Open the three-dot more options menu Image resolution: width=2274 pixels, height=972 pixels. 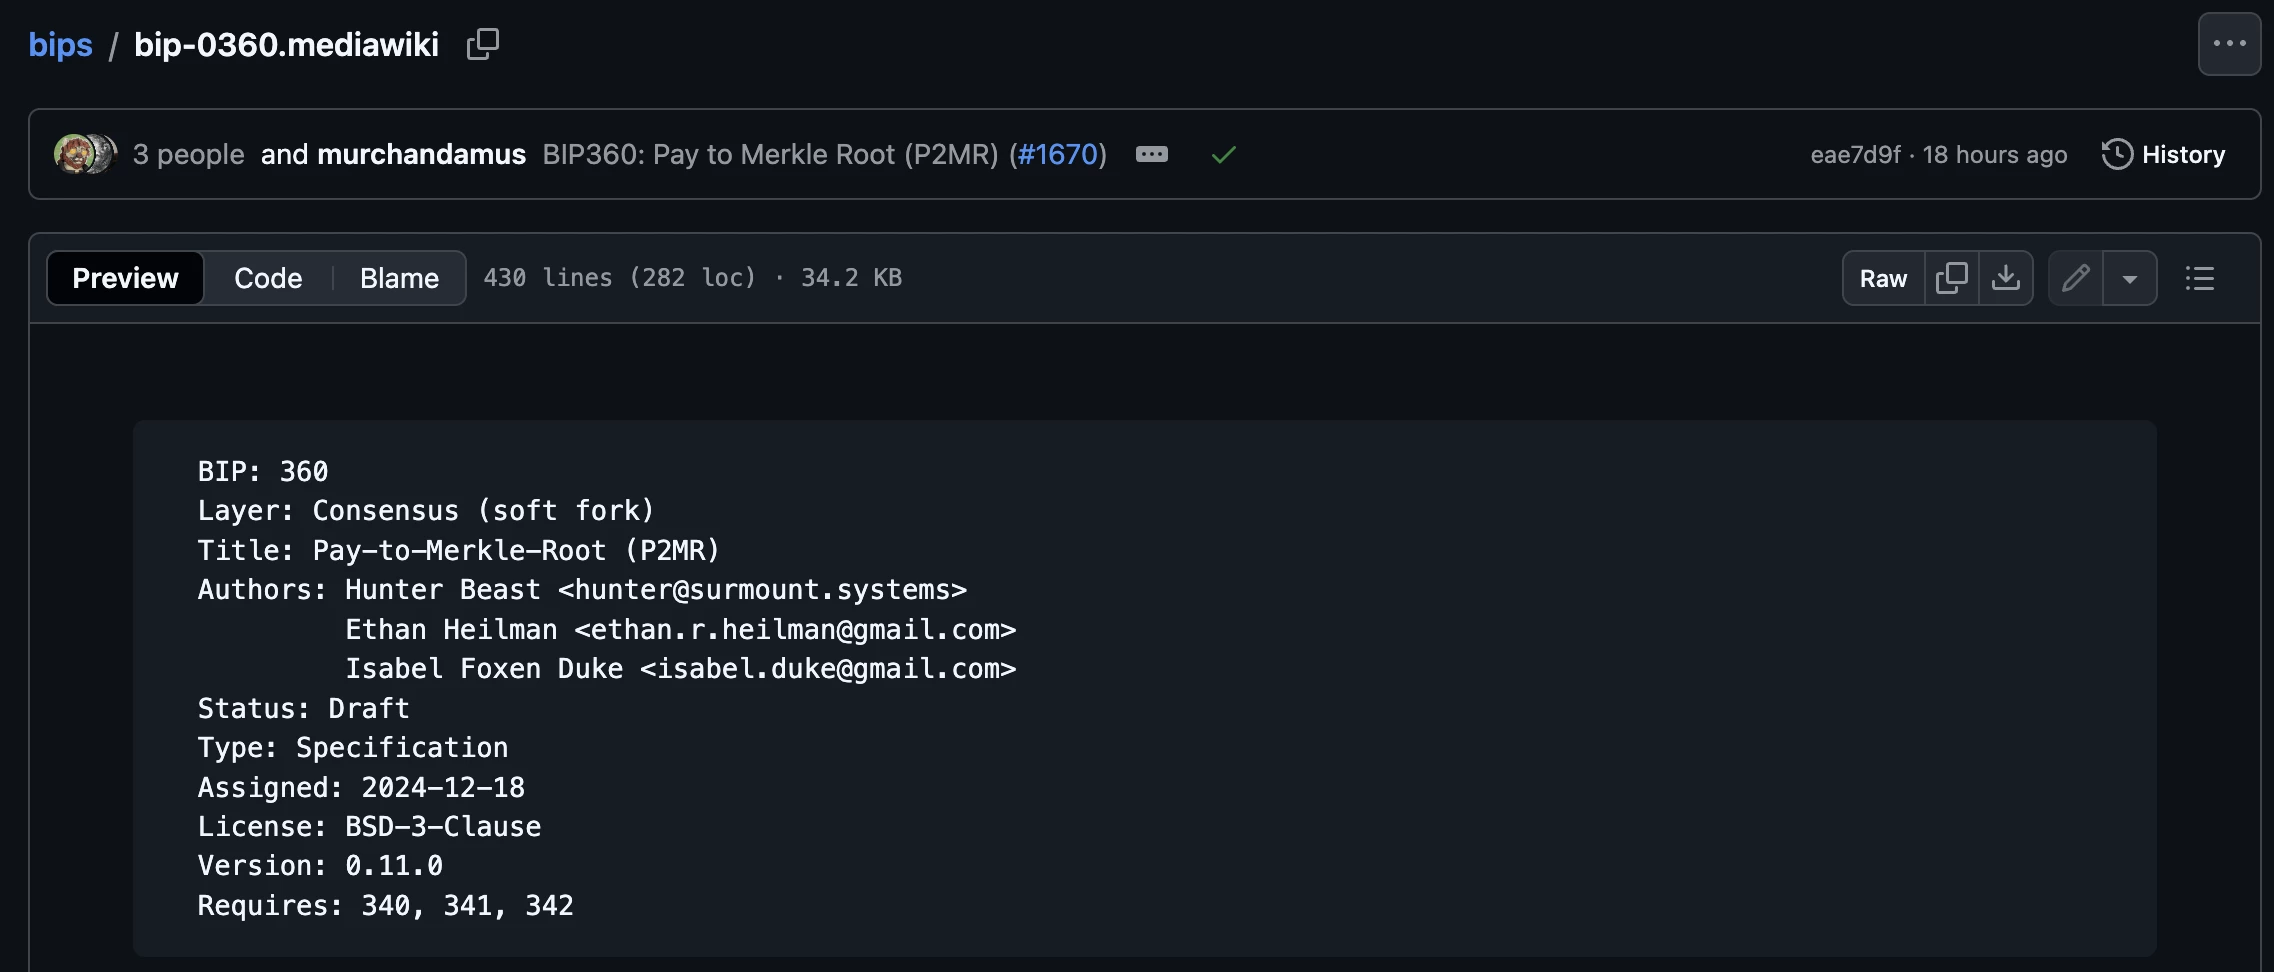(2229, 44)
